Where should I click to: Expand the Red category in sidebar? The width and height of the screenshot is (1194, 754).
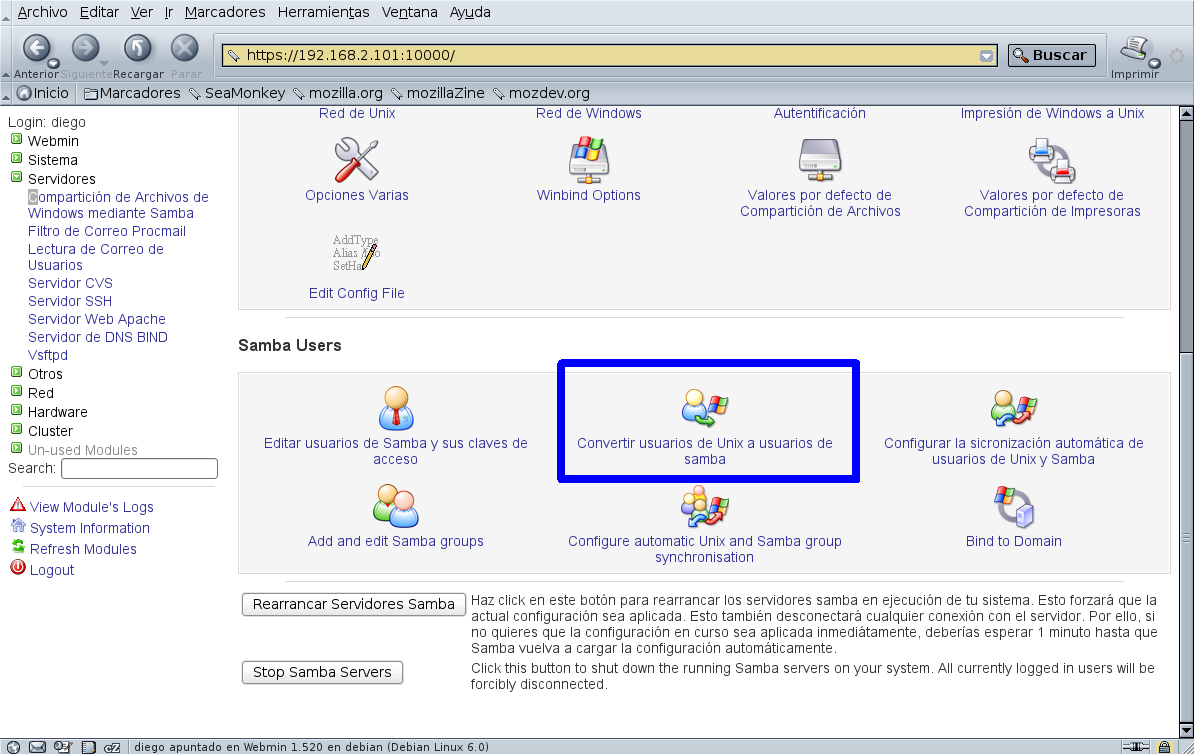tap(17, 391)
